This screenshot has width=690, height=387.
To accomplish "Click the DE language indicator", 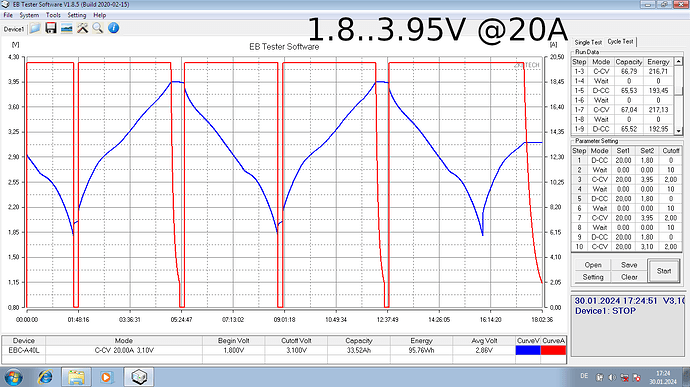I will [584, 376].
